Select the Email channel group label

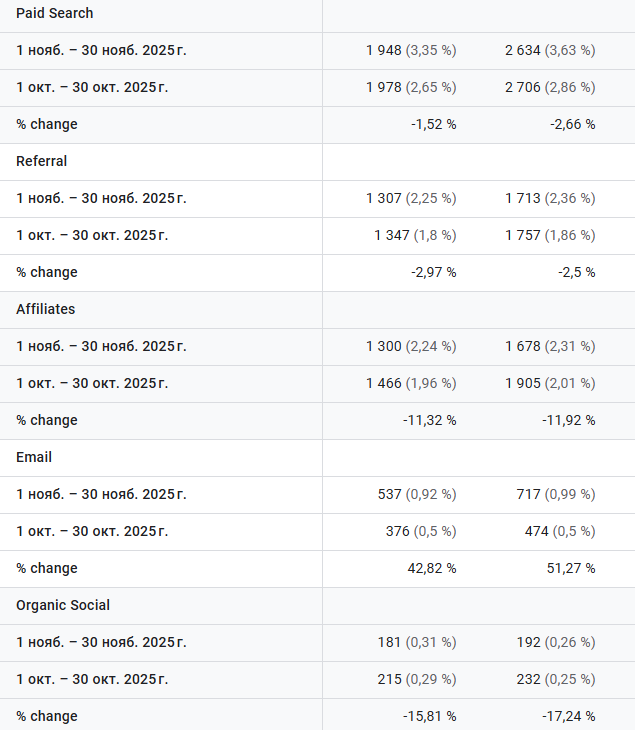tap(34, 457)
